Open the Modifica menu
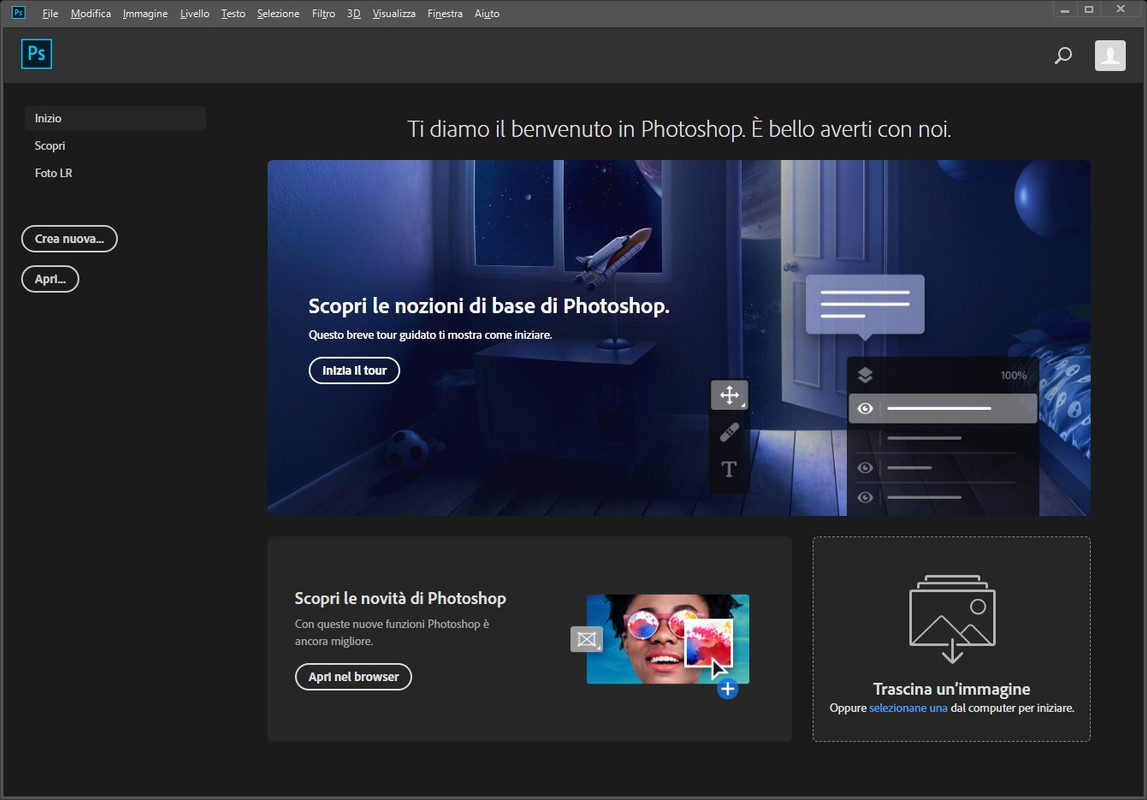The image size is (1147, 800). (91, 13)
